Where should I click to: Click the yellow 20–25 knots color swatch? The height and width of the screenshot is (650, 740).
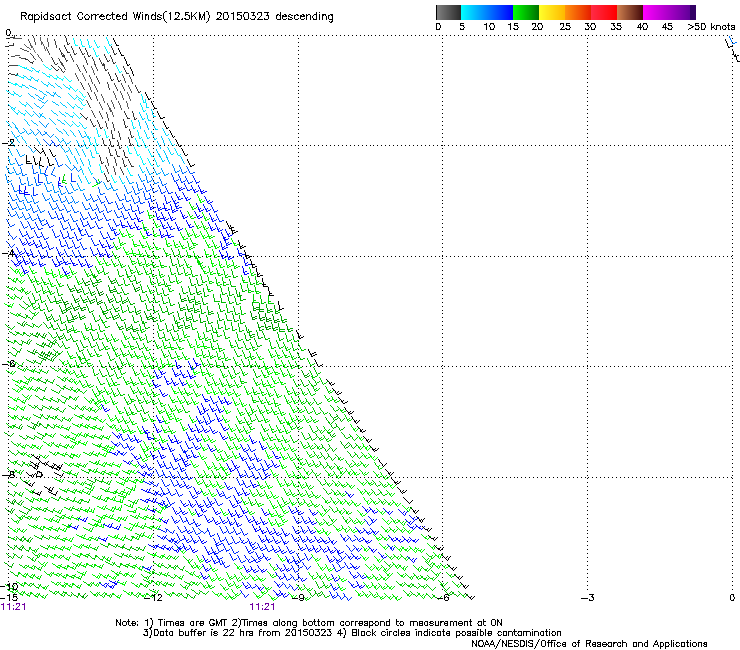(x=552, y=12)
